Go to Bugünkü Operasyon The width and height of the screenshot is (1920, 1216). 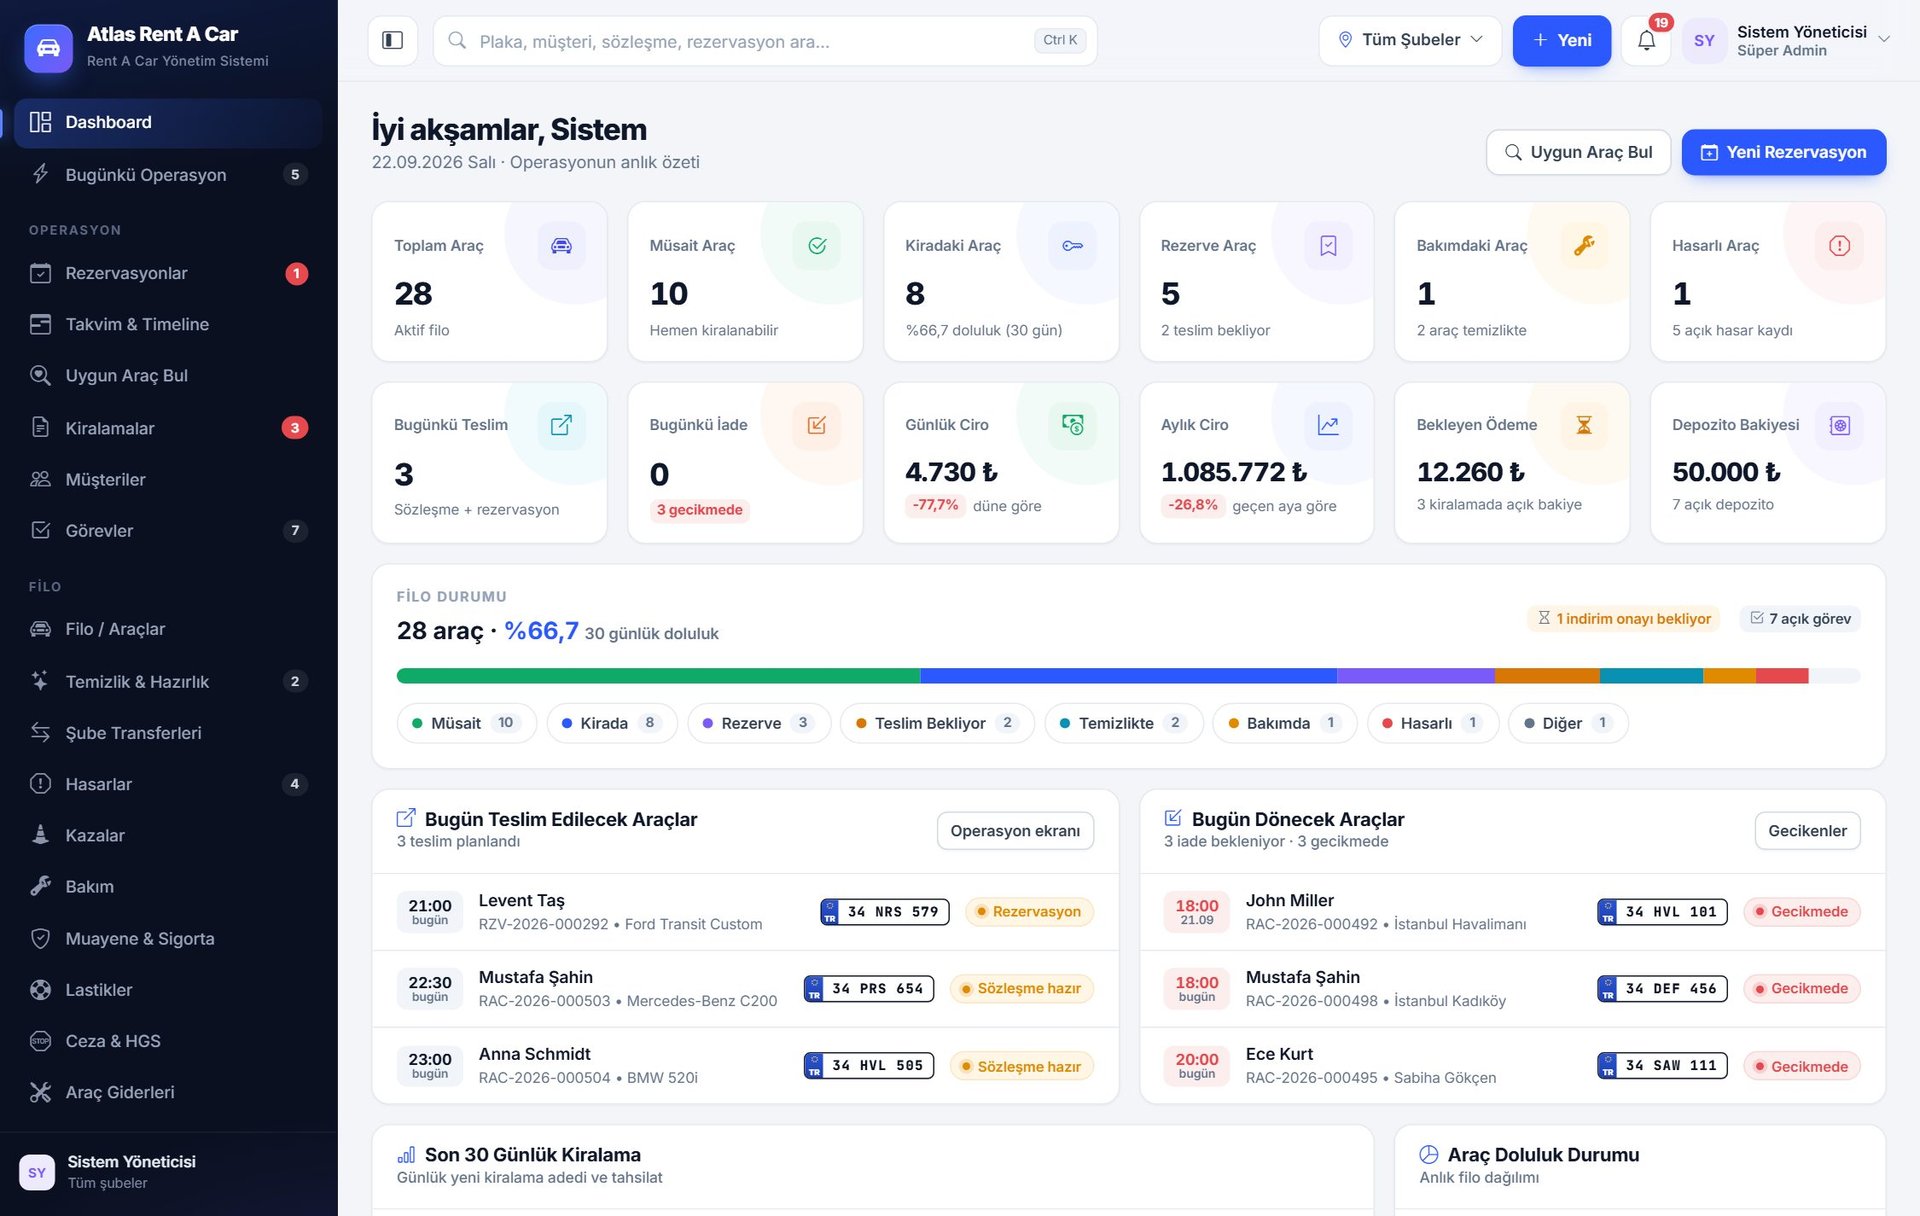[168, 175]
